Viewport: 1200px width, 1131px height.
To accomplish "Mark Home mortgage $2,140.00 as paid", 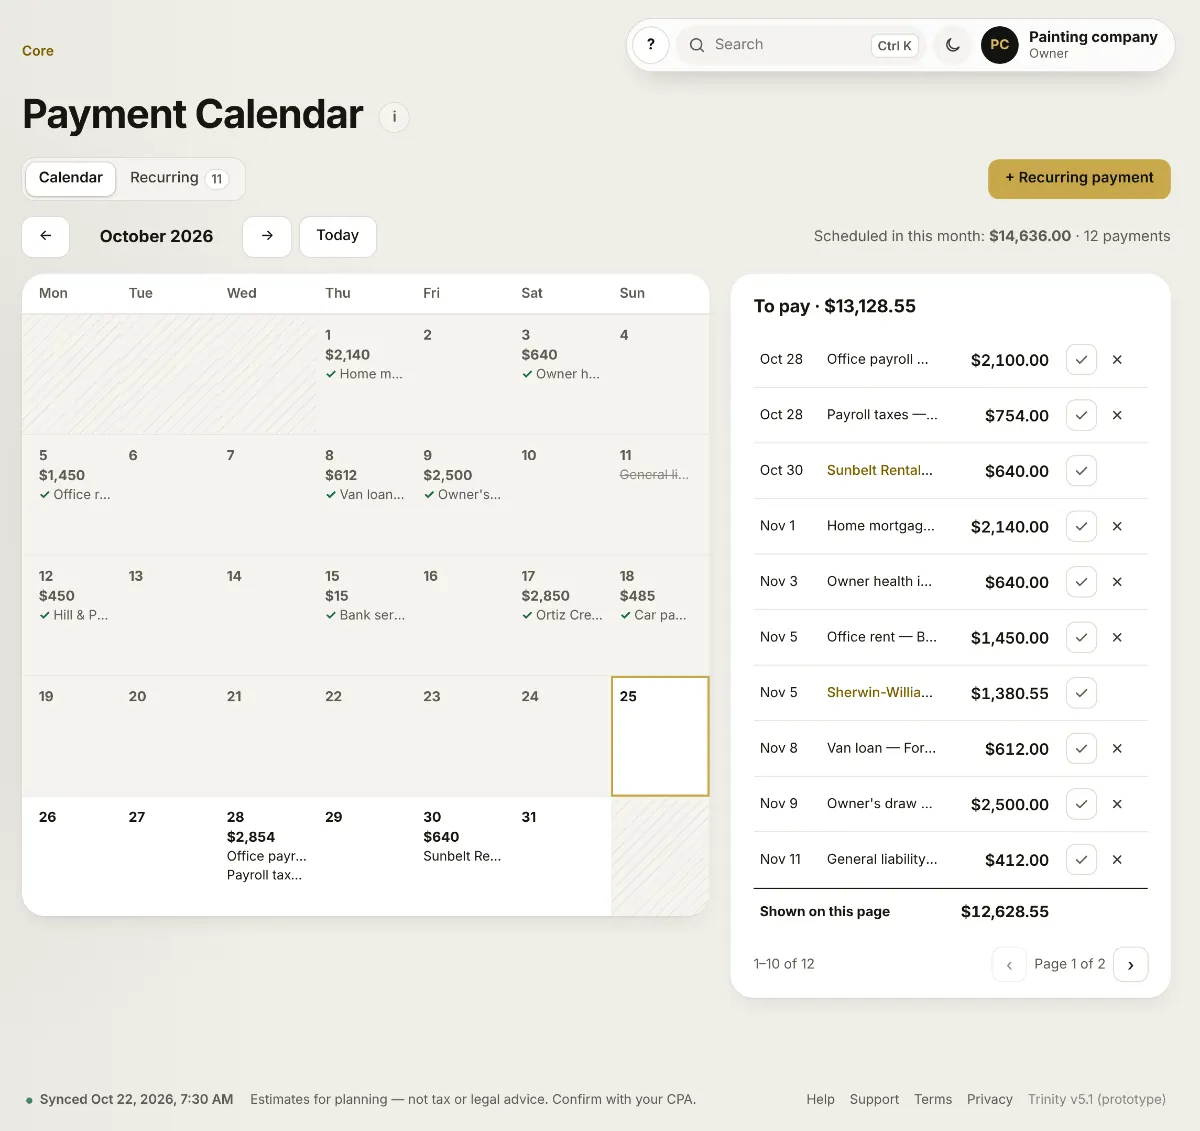I will pos(1081,526).
